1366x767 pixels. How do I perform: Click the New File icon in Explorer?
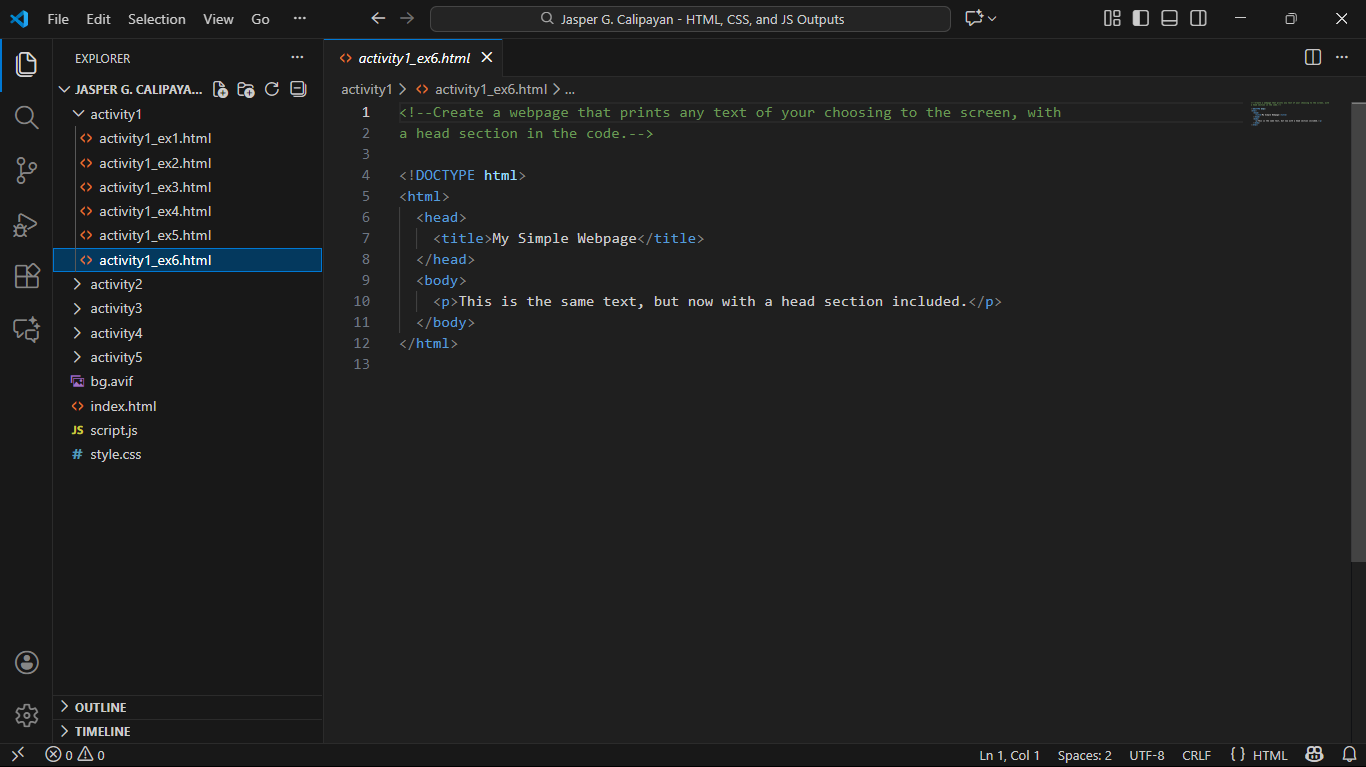tap(220, 89)
